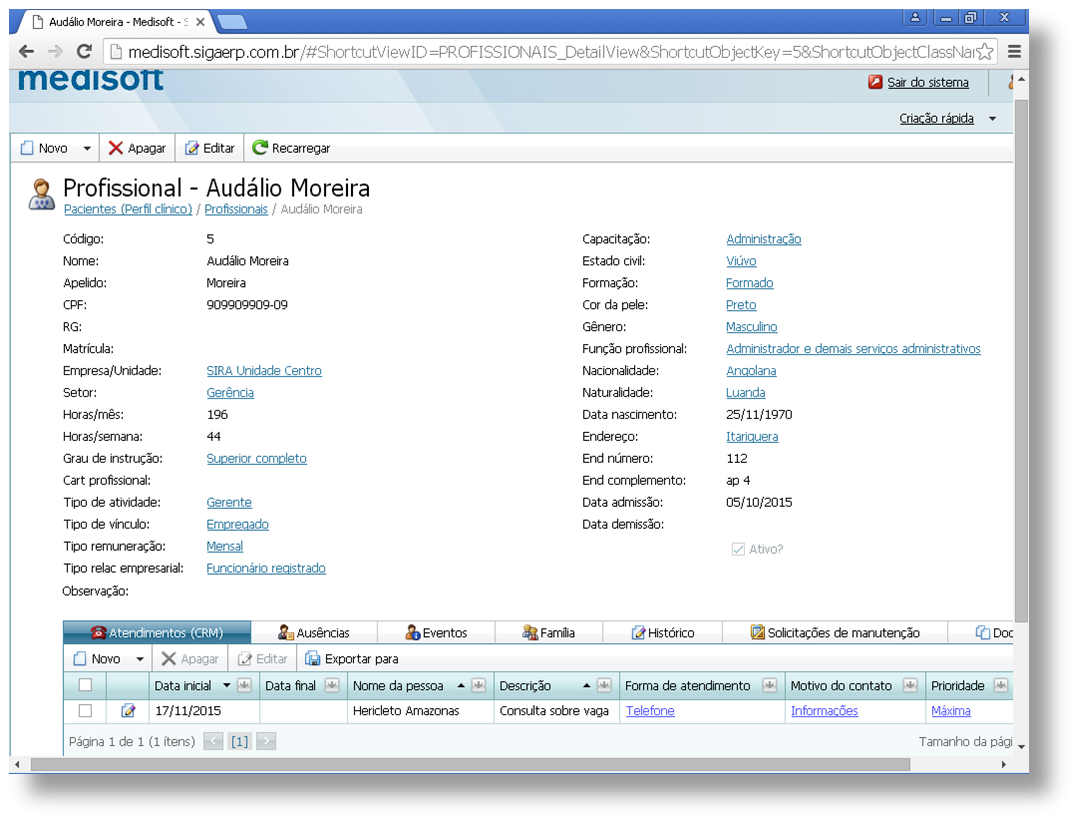This screenshot has width=1078, height=823.
Task: Open the SIRA Unidade Centro link
Action: [x=264, y=371]
